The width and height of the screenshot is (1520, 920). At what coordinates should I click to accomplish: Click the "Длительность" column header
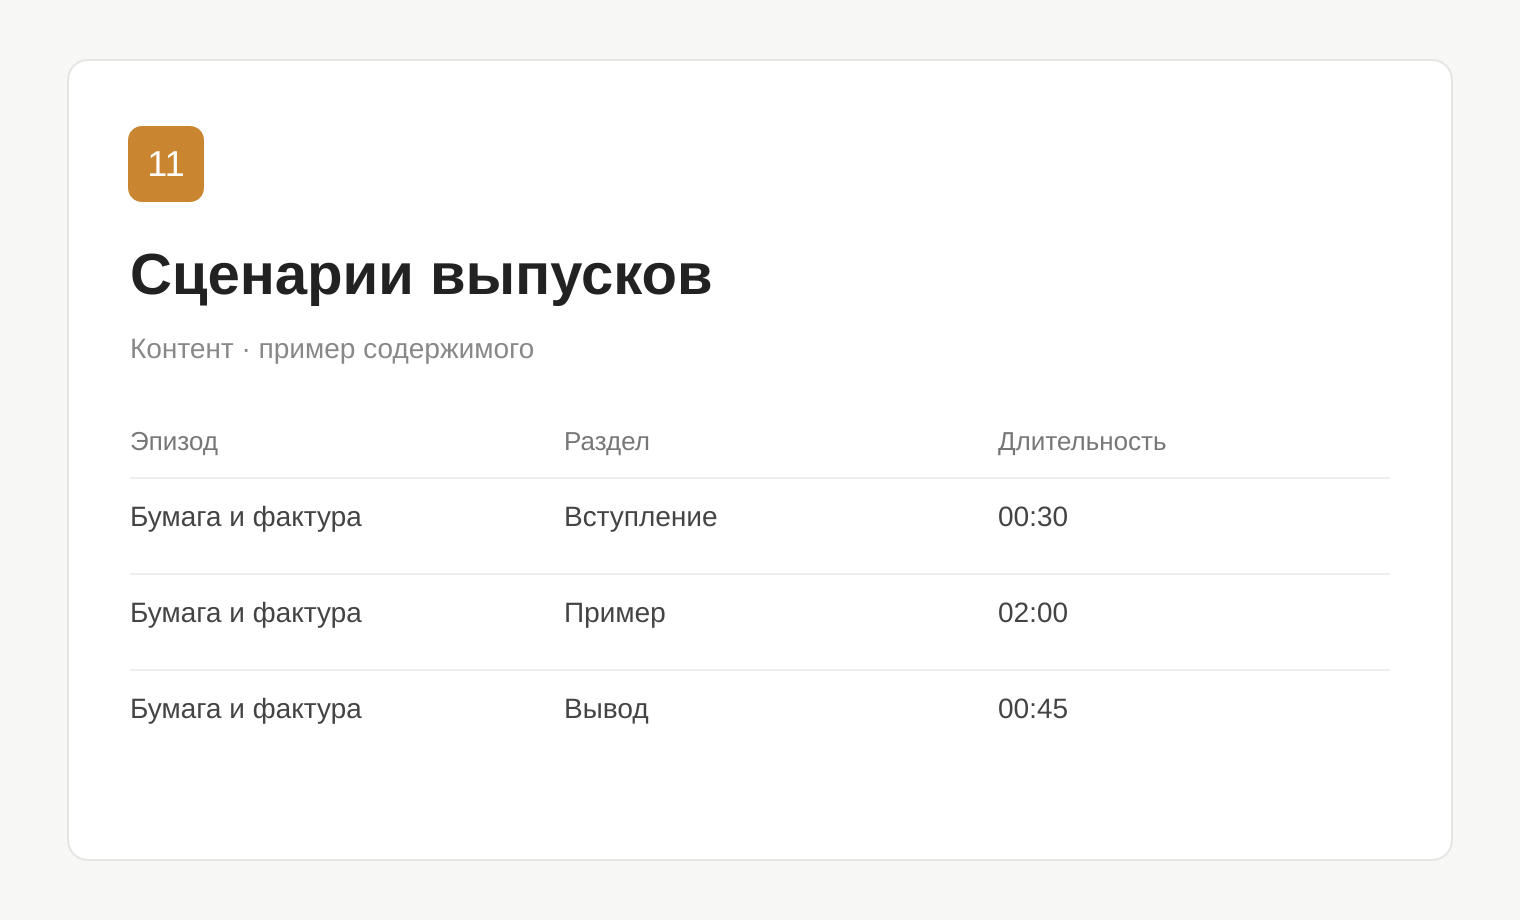coord(1082,441)
